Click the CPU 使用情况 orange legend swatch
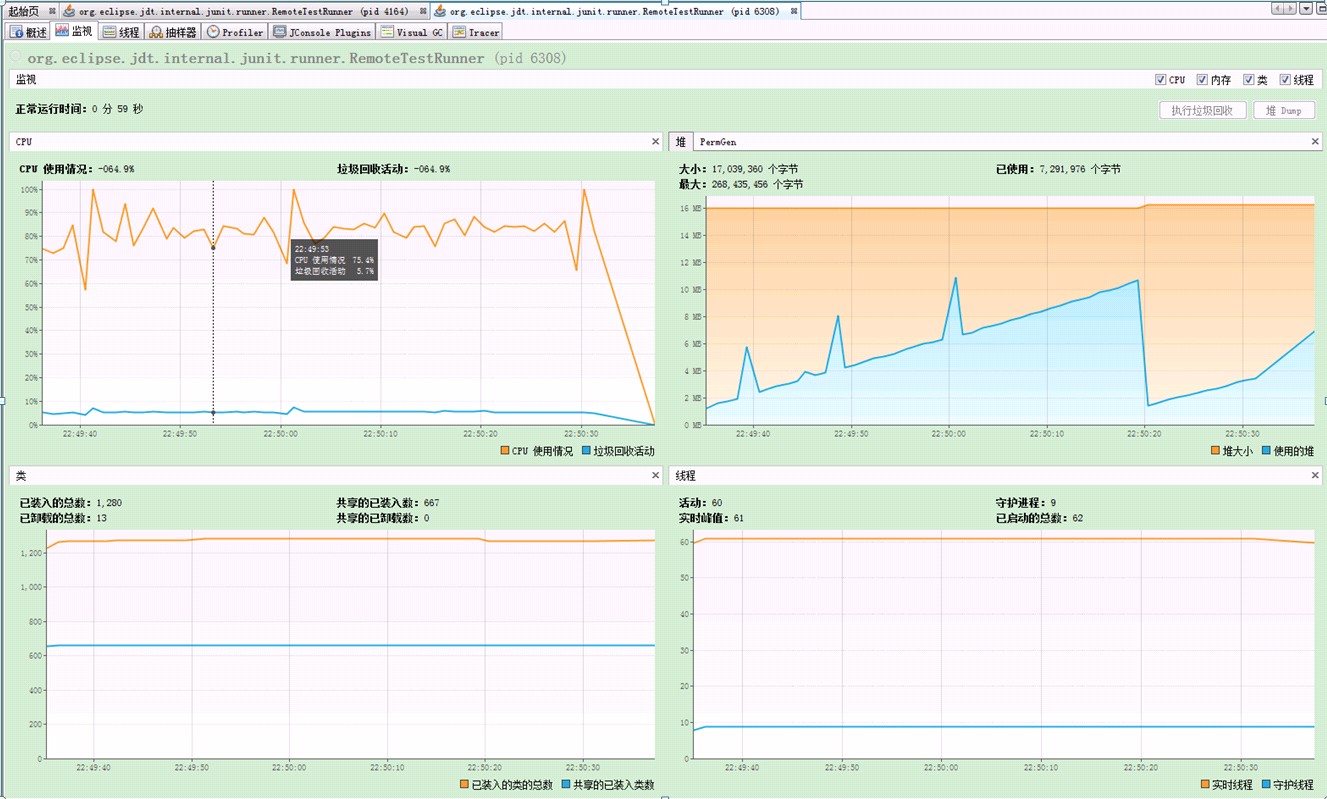This screenshot has height=799, width=1327. 505,451
